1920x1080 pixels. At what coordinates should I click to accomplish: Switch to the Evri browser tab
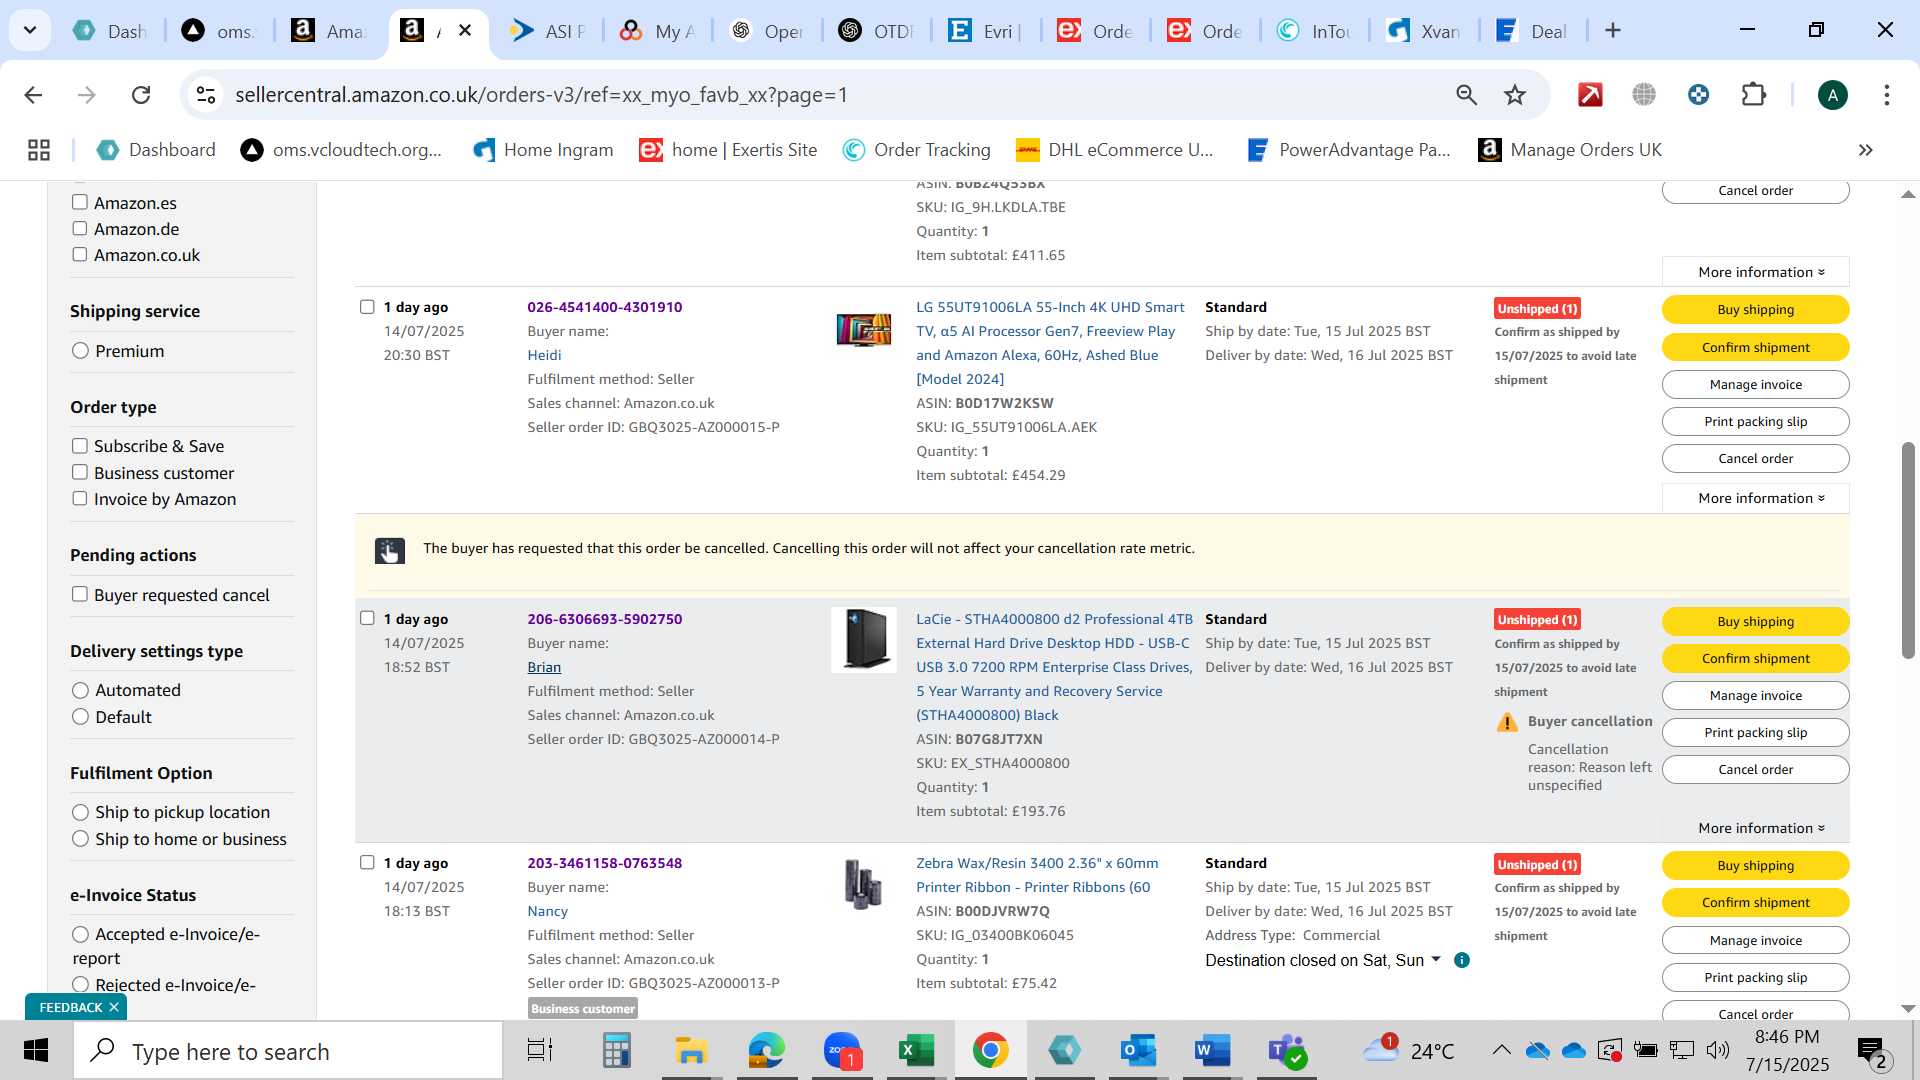986,31
